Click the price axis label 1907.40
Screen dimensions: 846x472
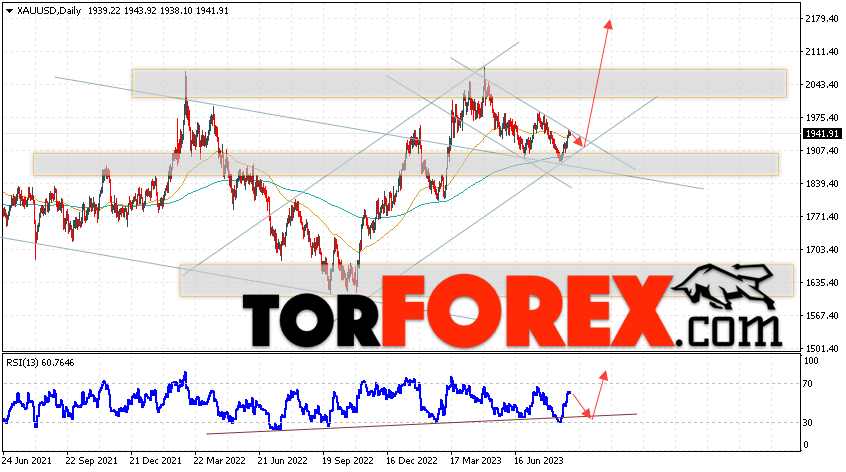coord(822,151)
